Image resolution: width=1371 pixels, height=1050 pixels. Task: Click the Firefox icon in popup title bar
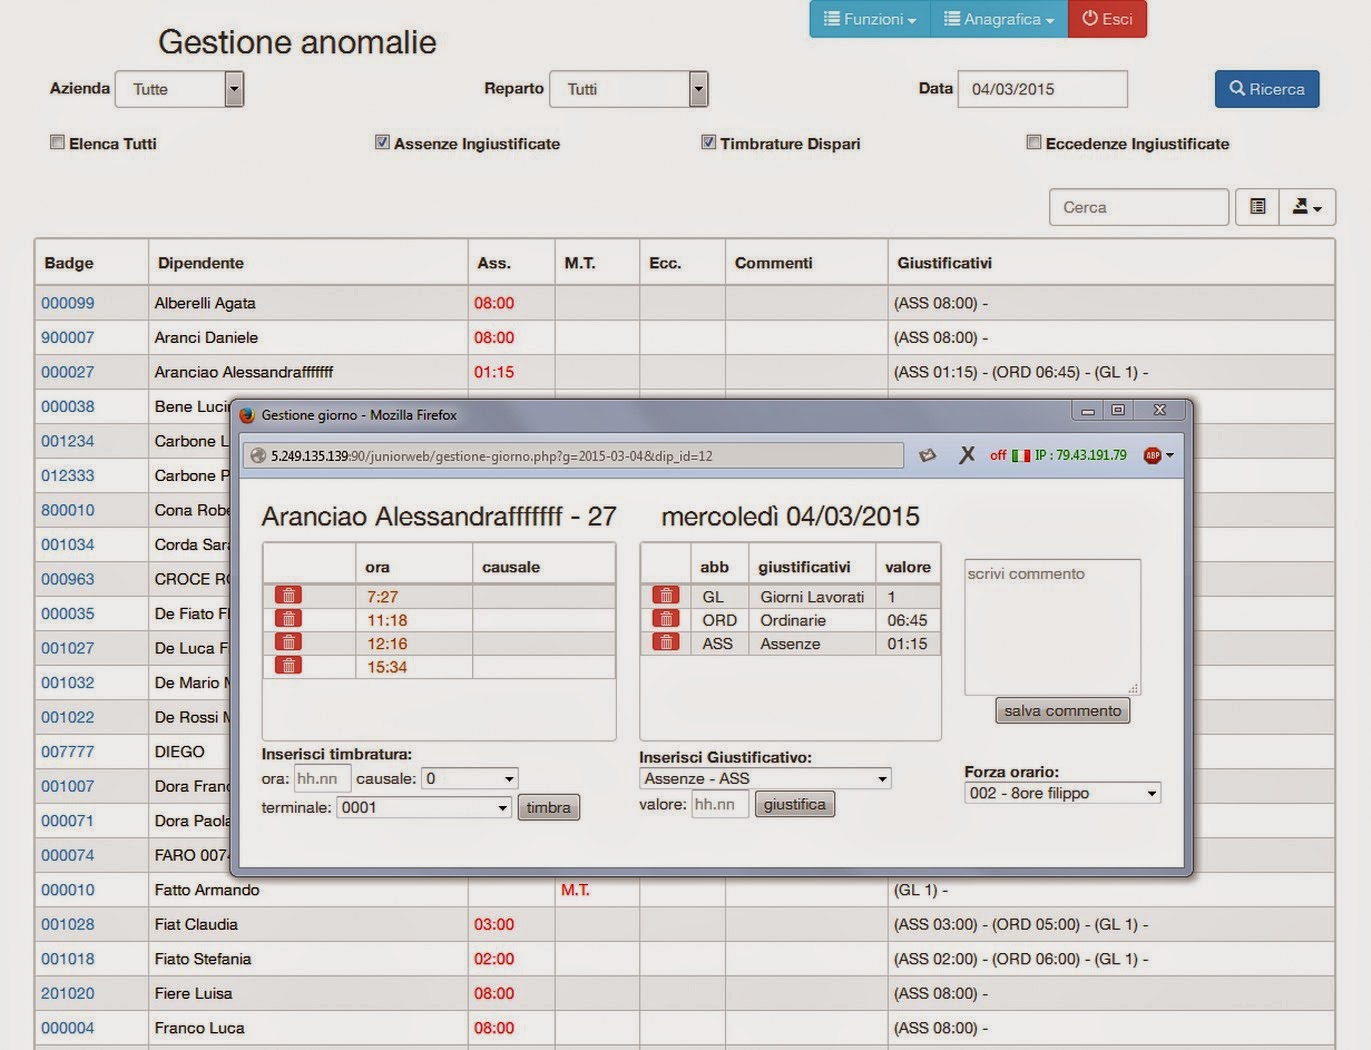[x=247, y=415]
